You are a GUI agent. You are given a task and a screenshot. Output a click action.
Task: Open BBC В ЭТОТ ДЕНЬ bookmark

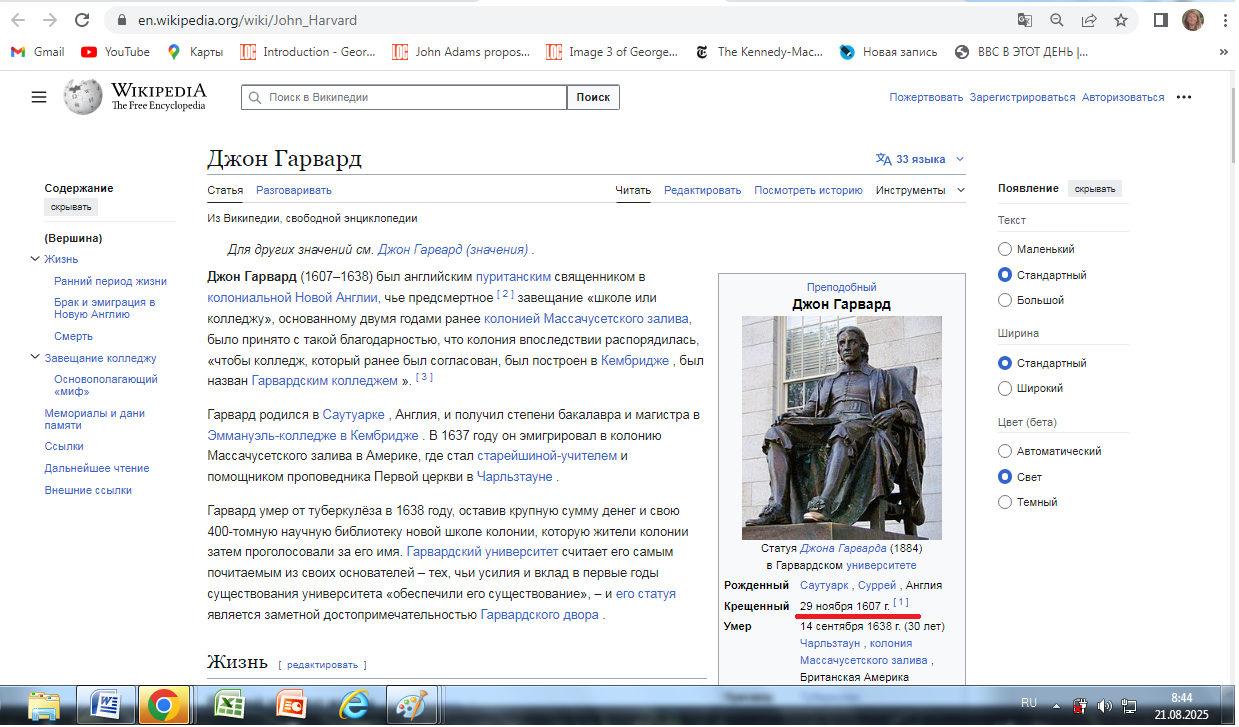(x=1022, y=52)
